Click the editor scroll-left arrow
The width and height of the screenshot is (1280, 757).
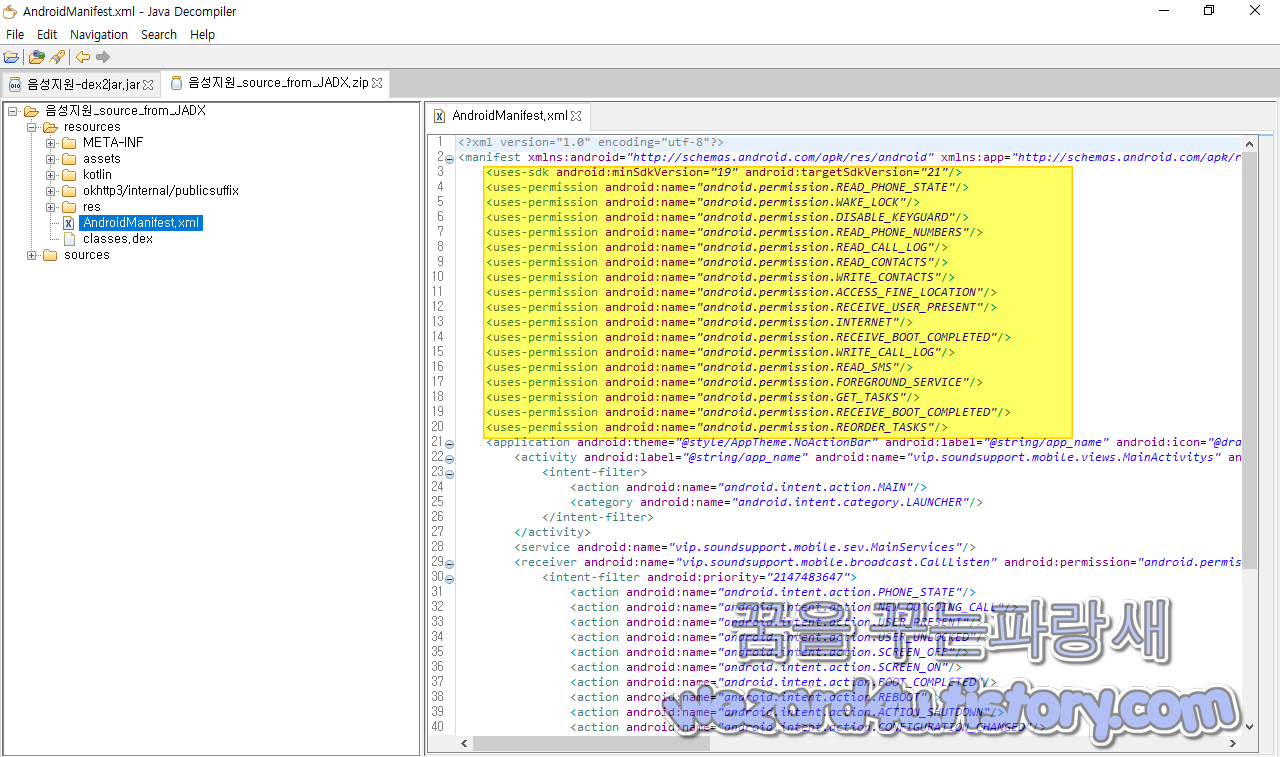coord(463,744)
